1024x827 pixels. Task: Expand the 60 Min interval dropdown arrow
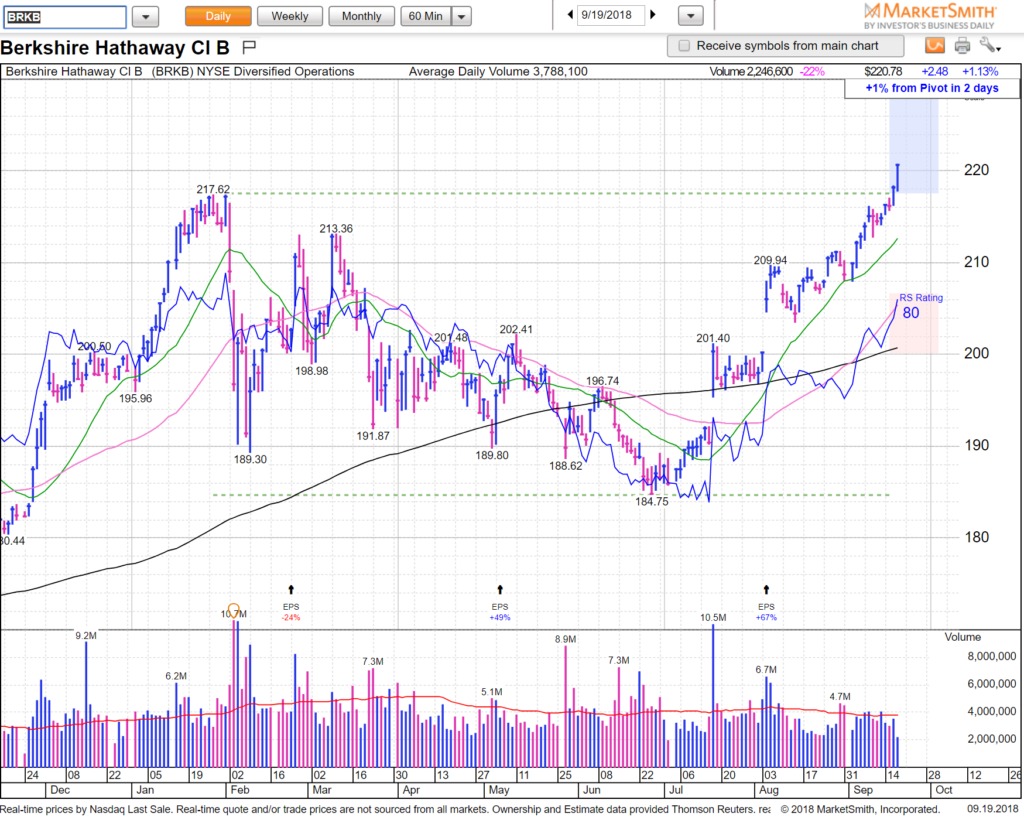coord(461,16)
